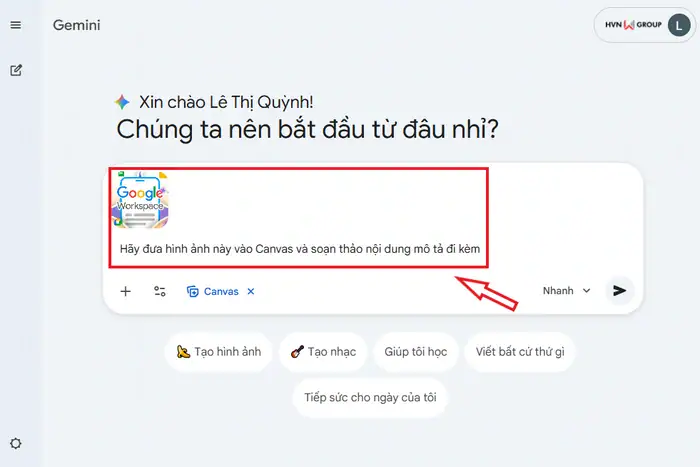Image resolution: width=700 pixels, height=467 pixels.
Task: Choose Viết bất cứ thứ gì suggestion
Action: click(520, 352)
